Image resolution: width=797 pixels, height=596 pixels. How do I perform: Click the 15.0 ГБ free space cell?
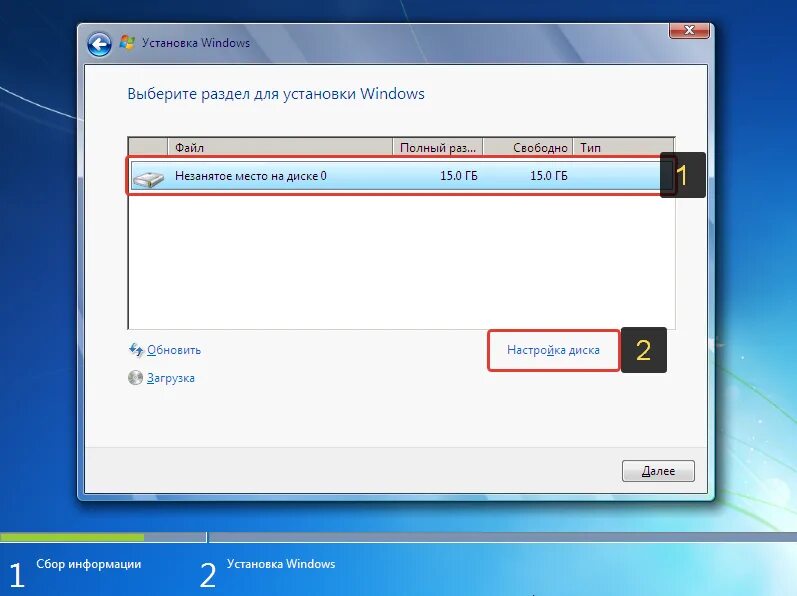click(548, 176)
